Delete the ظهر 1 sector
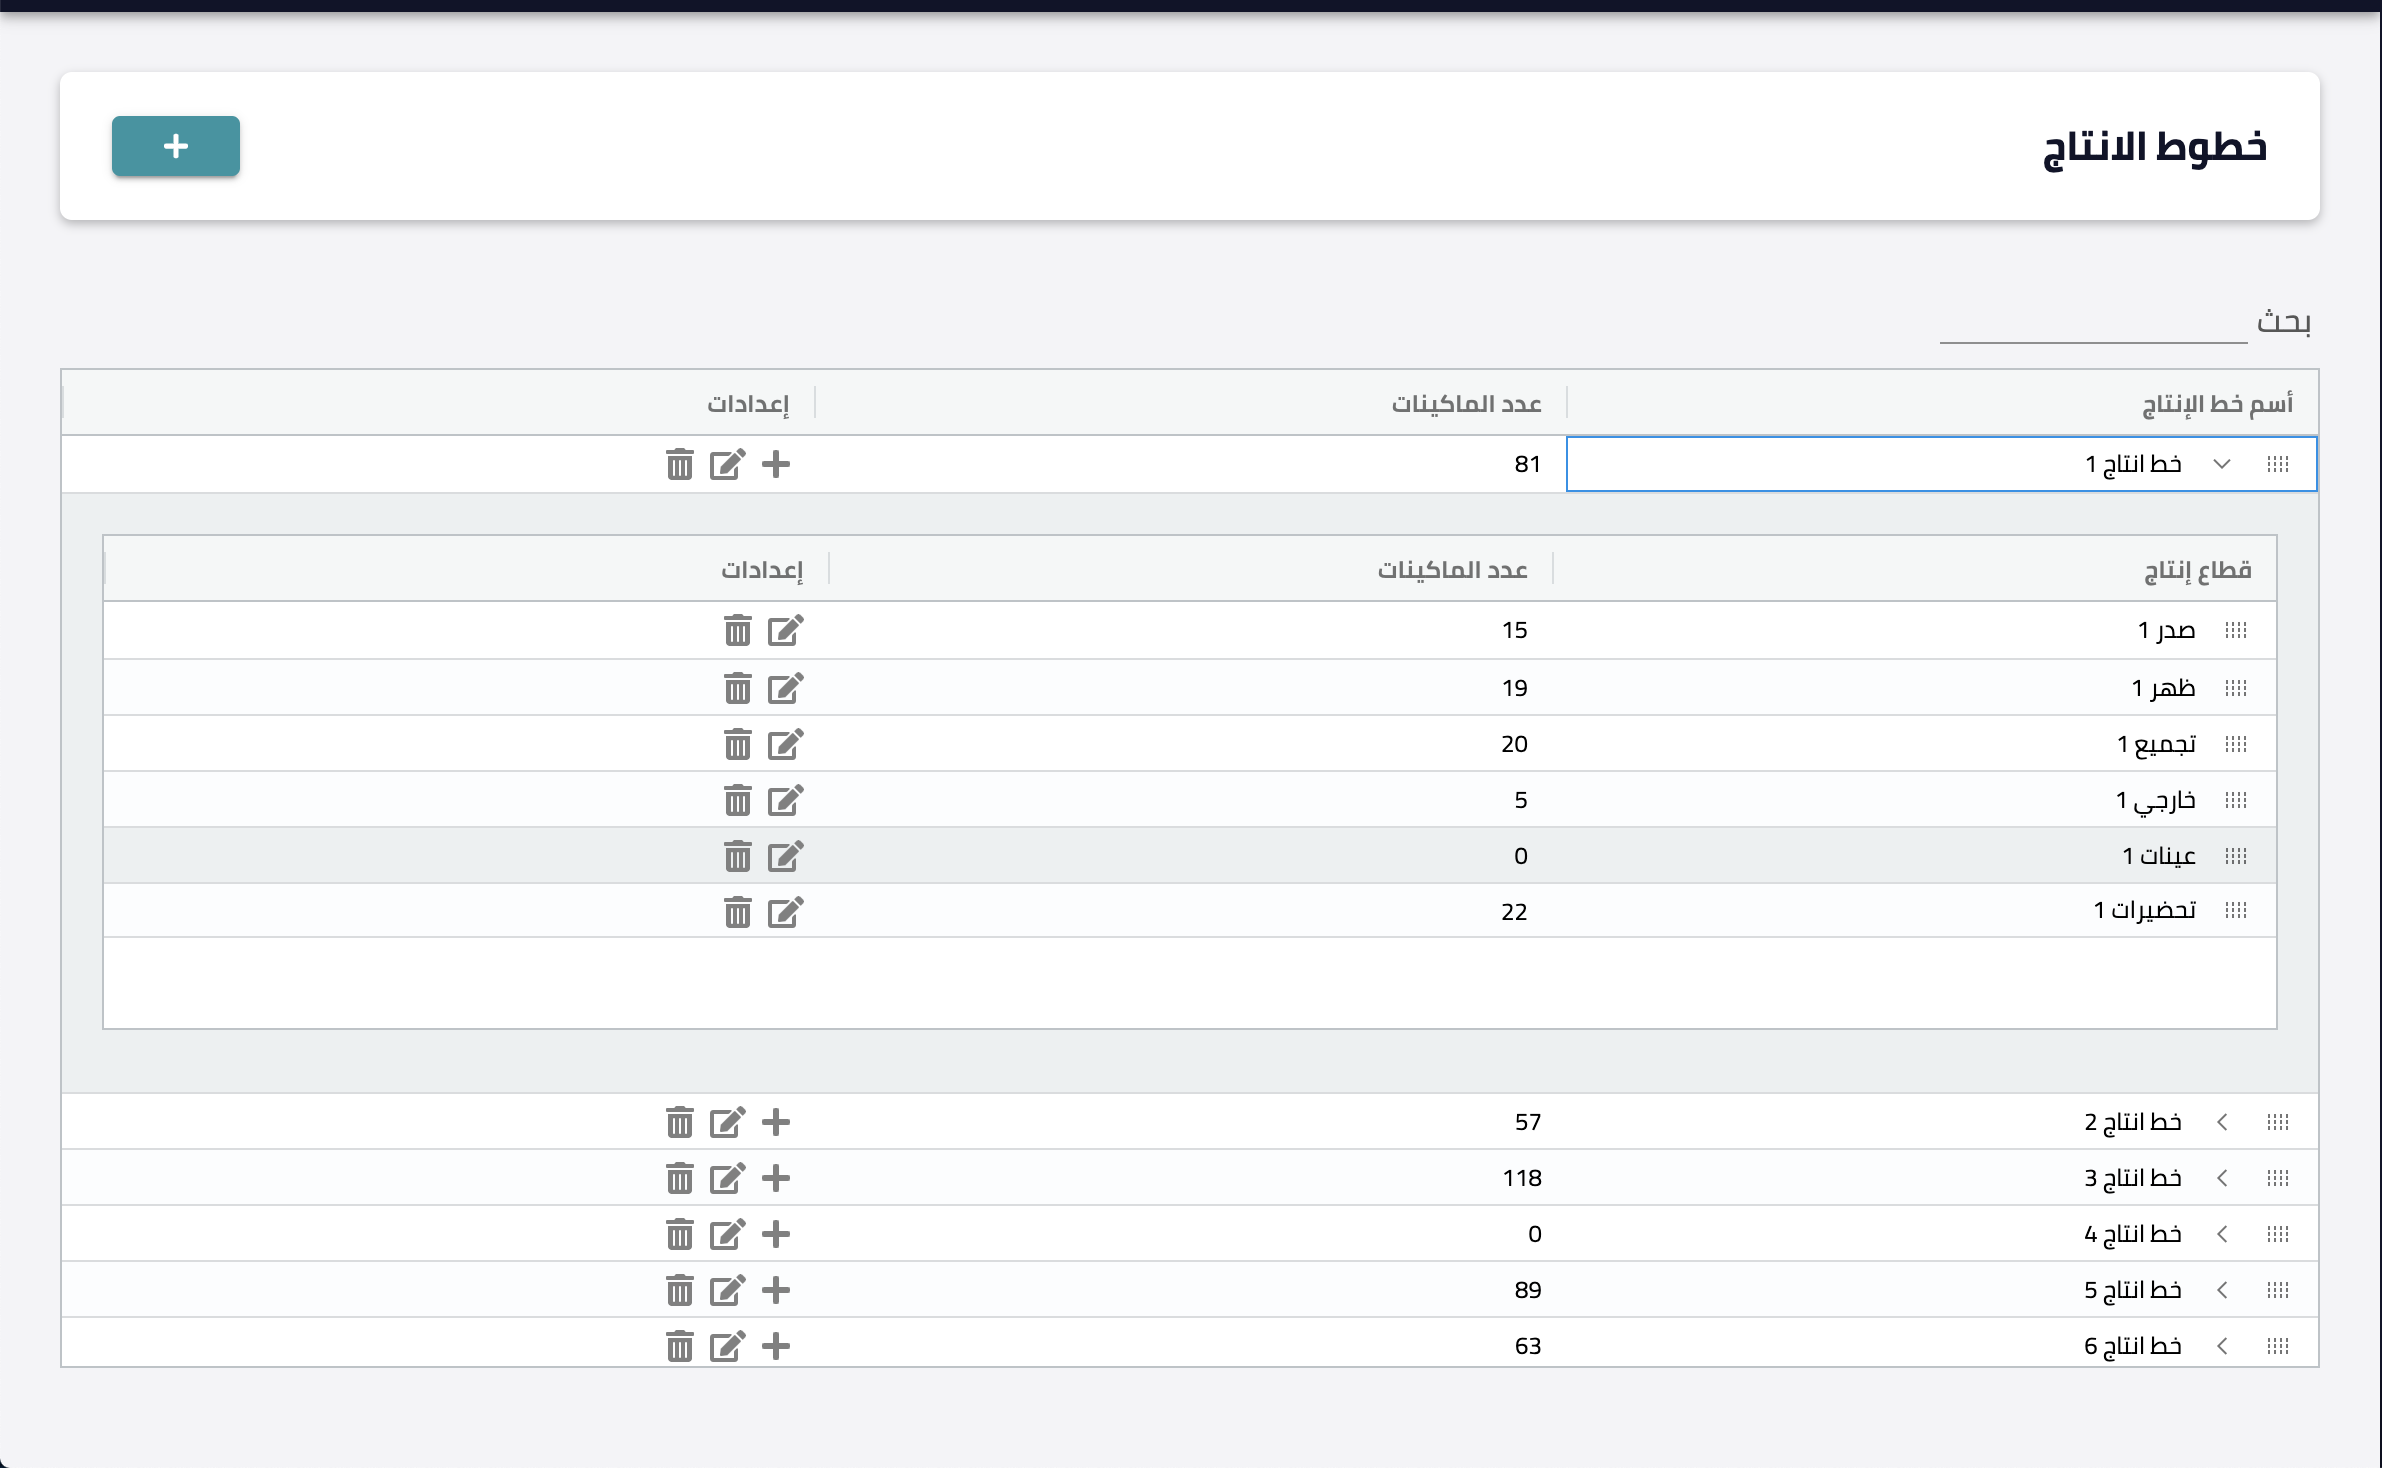 click(x=738, y=688)
